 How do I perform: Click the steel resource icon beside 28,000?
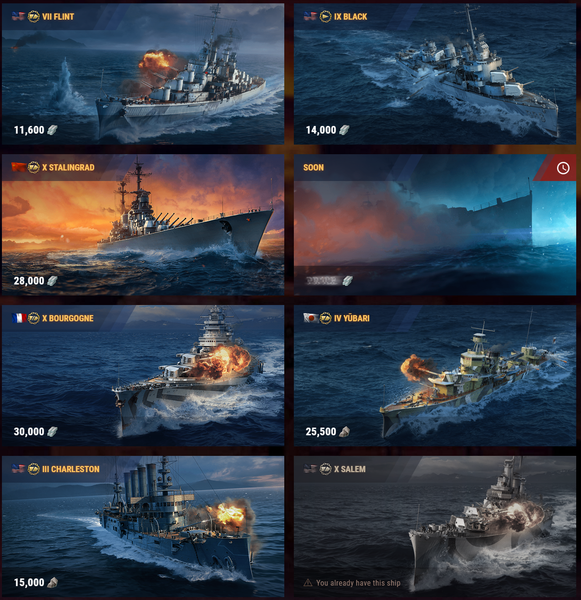[52, 281]
